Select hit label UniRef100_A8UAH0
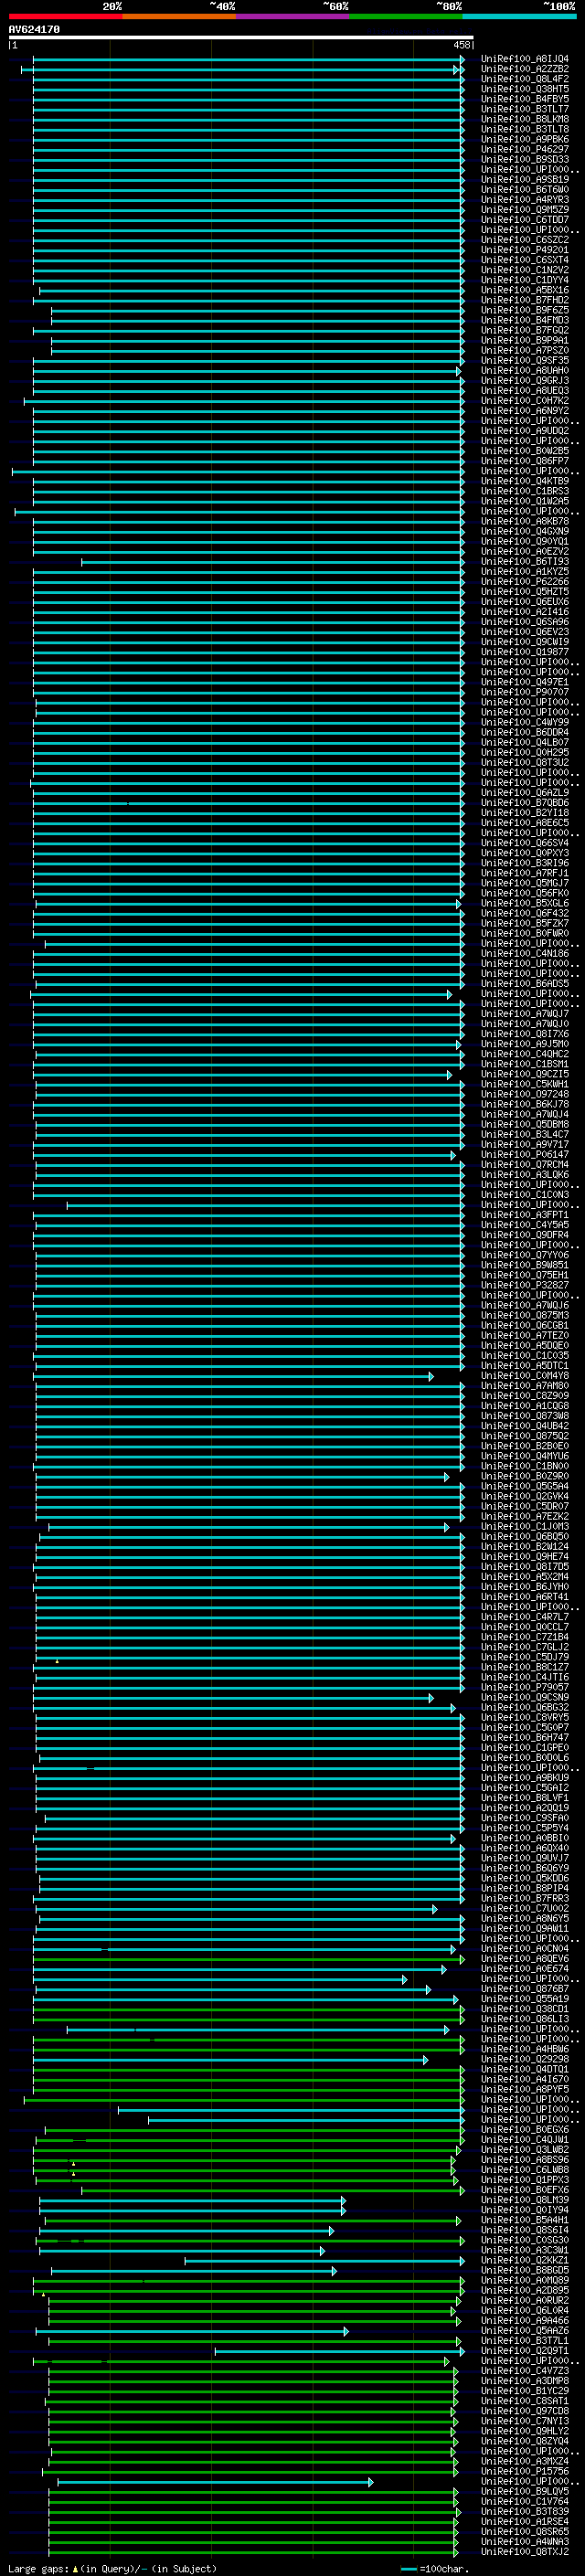The width and height of the screenshot is (585, 2576). click(x=524, y=370)
